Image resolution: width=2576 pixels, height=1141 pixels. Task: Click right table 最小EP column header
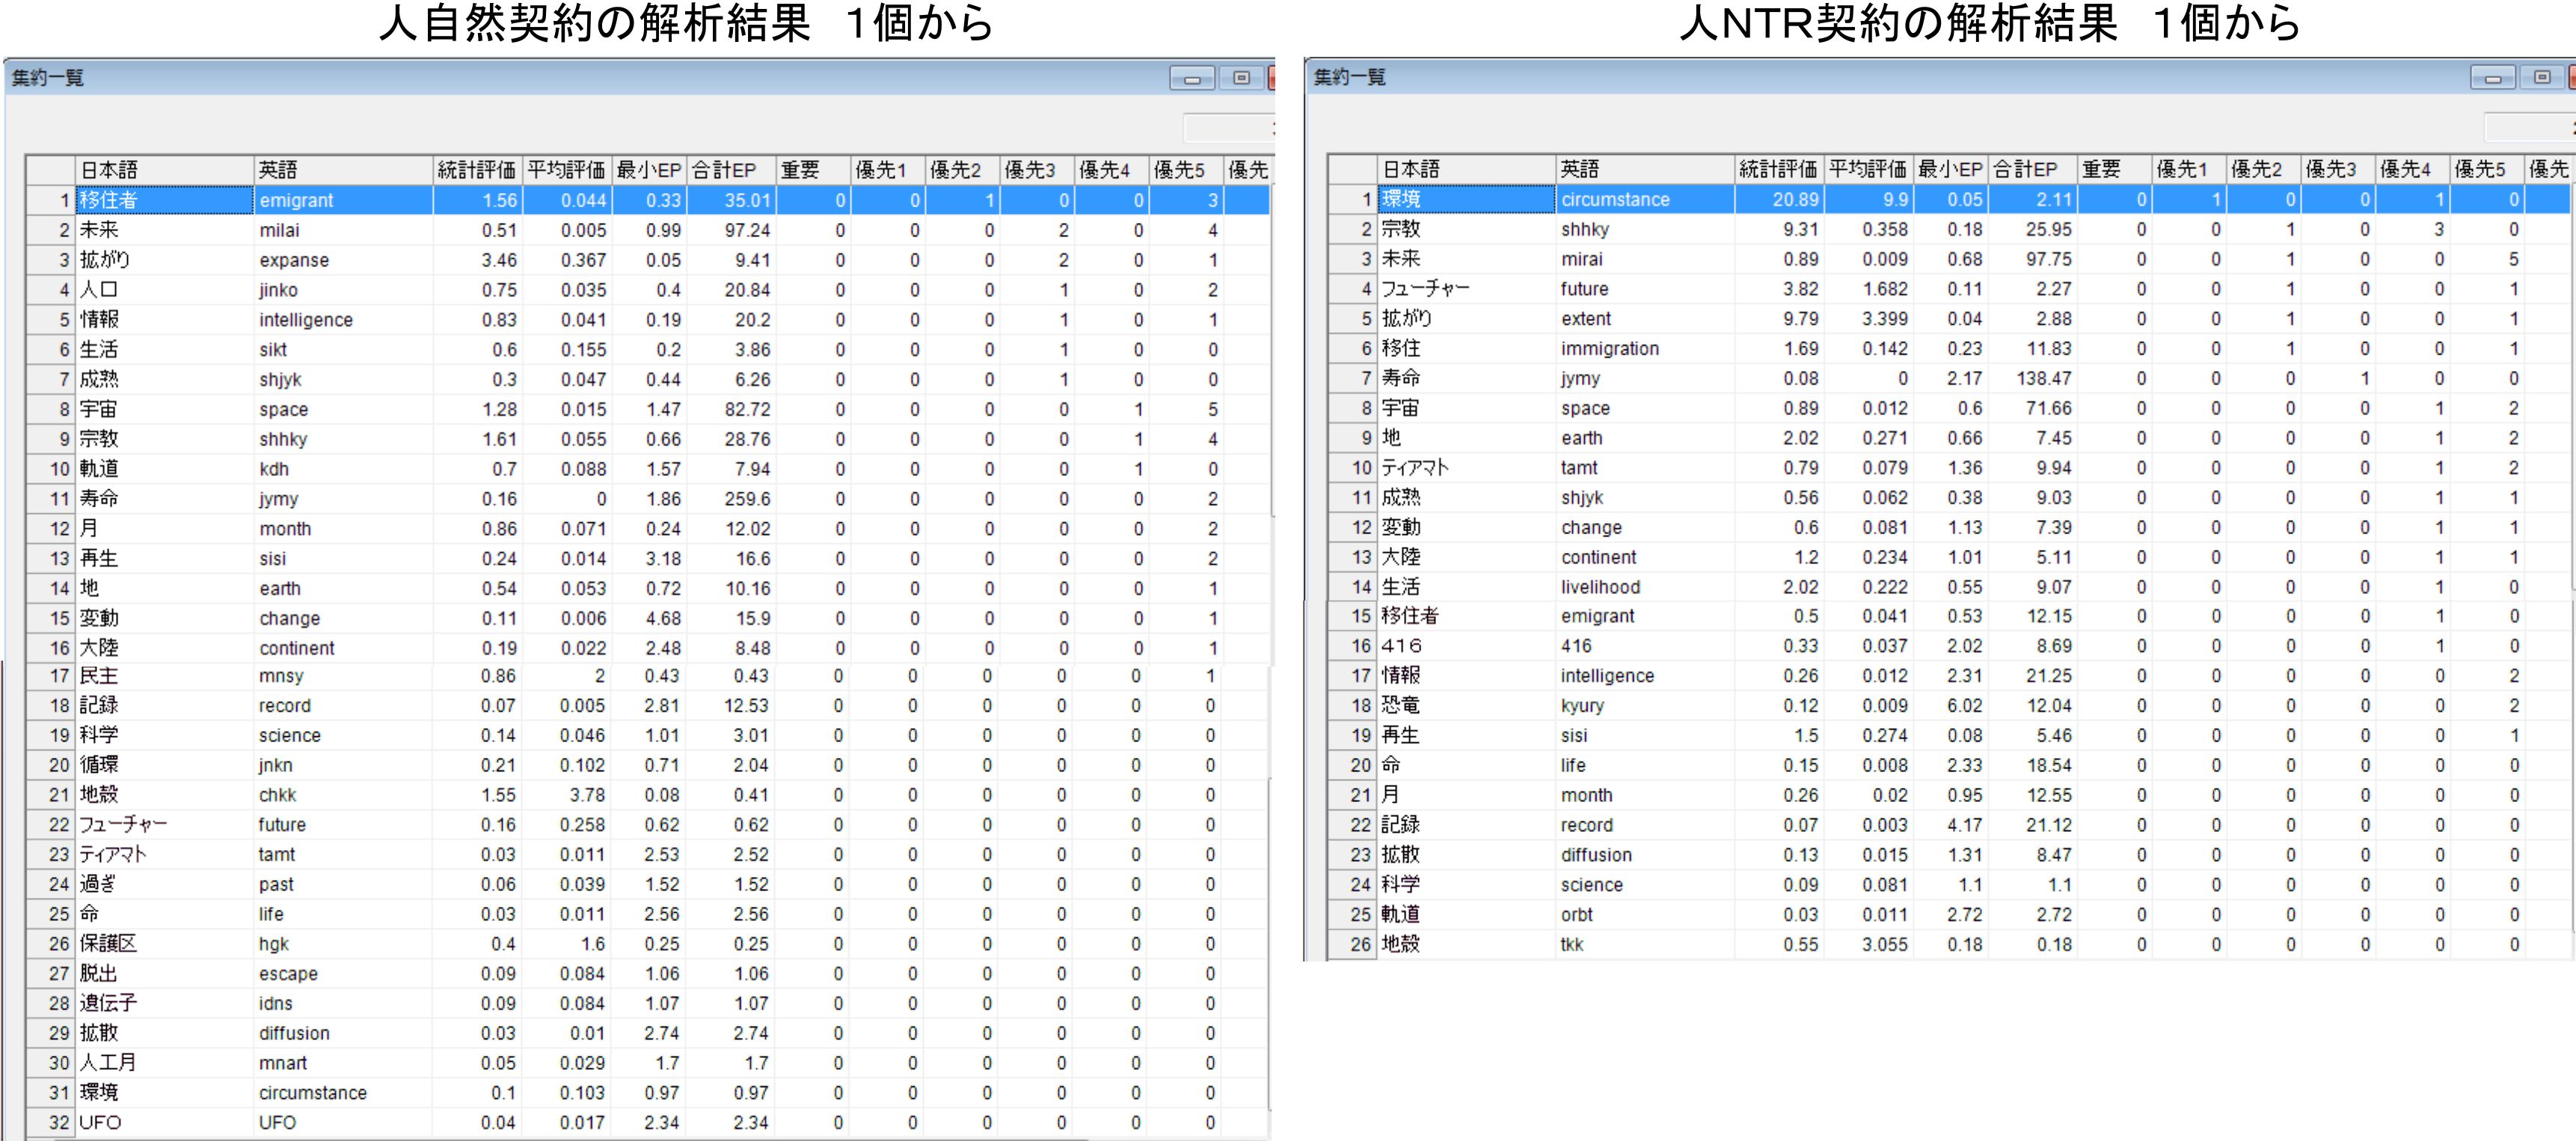pos(1949,169)
